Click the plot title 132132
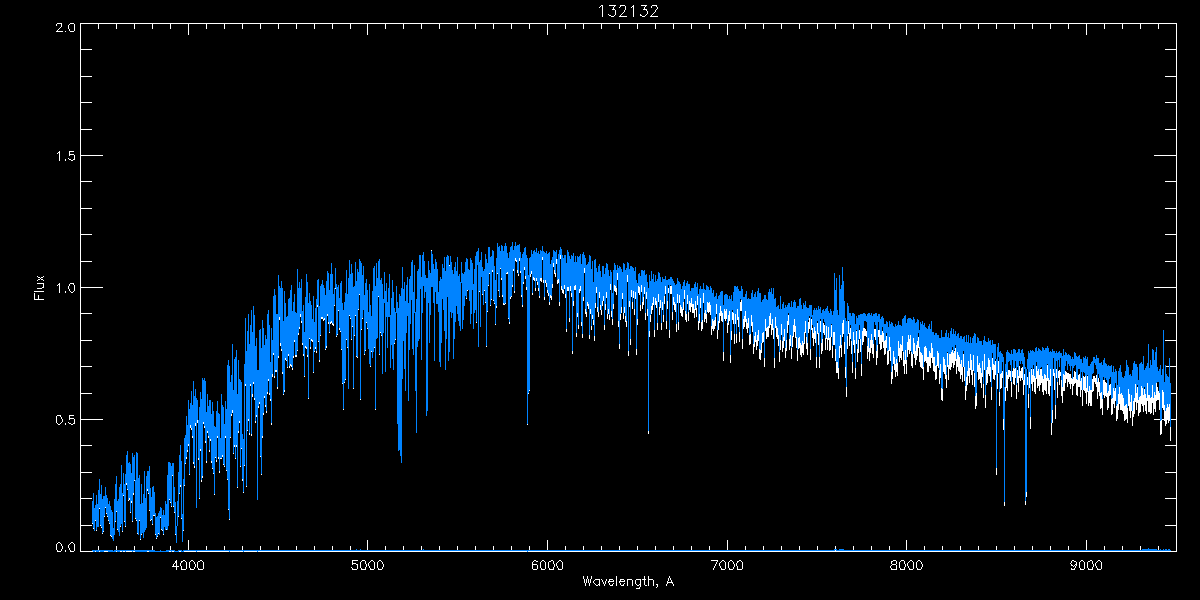The width and height of the screenshot is (1200, 600). [x=627, y=10]
